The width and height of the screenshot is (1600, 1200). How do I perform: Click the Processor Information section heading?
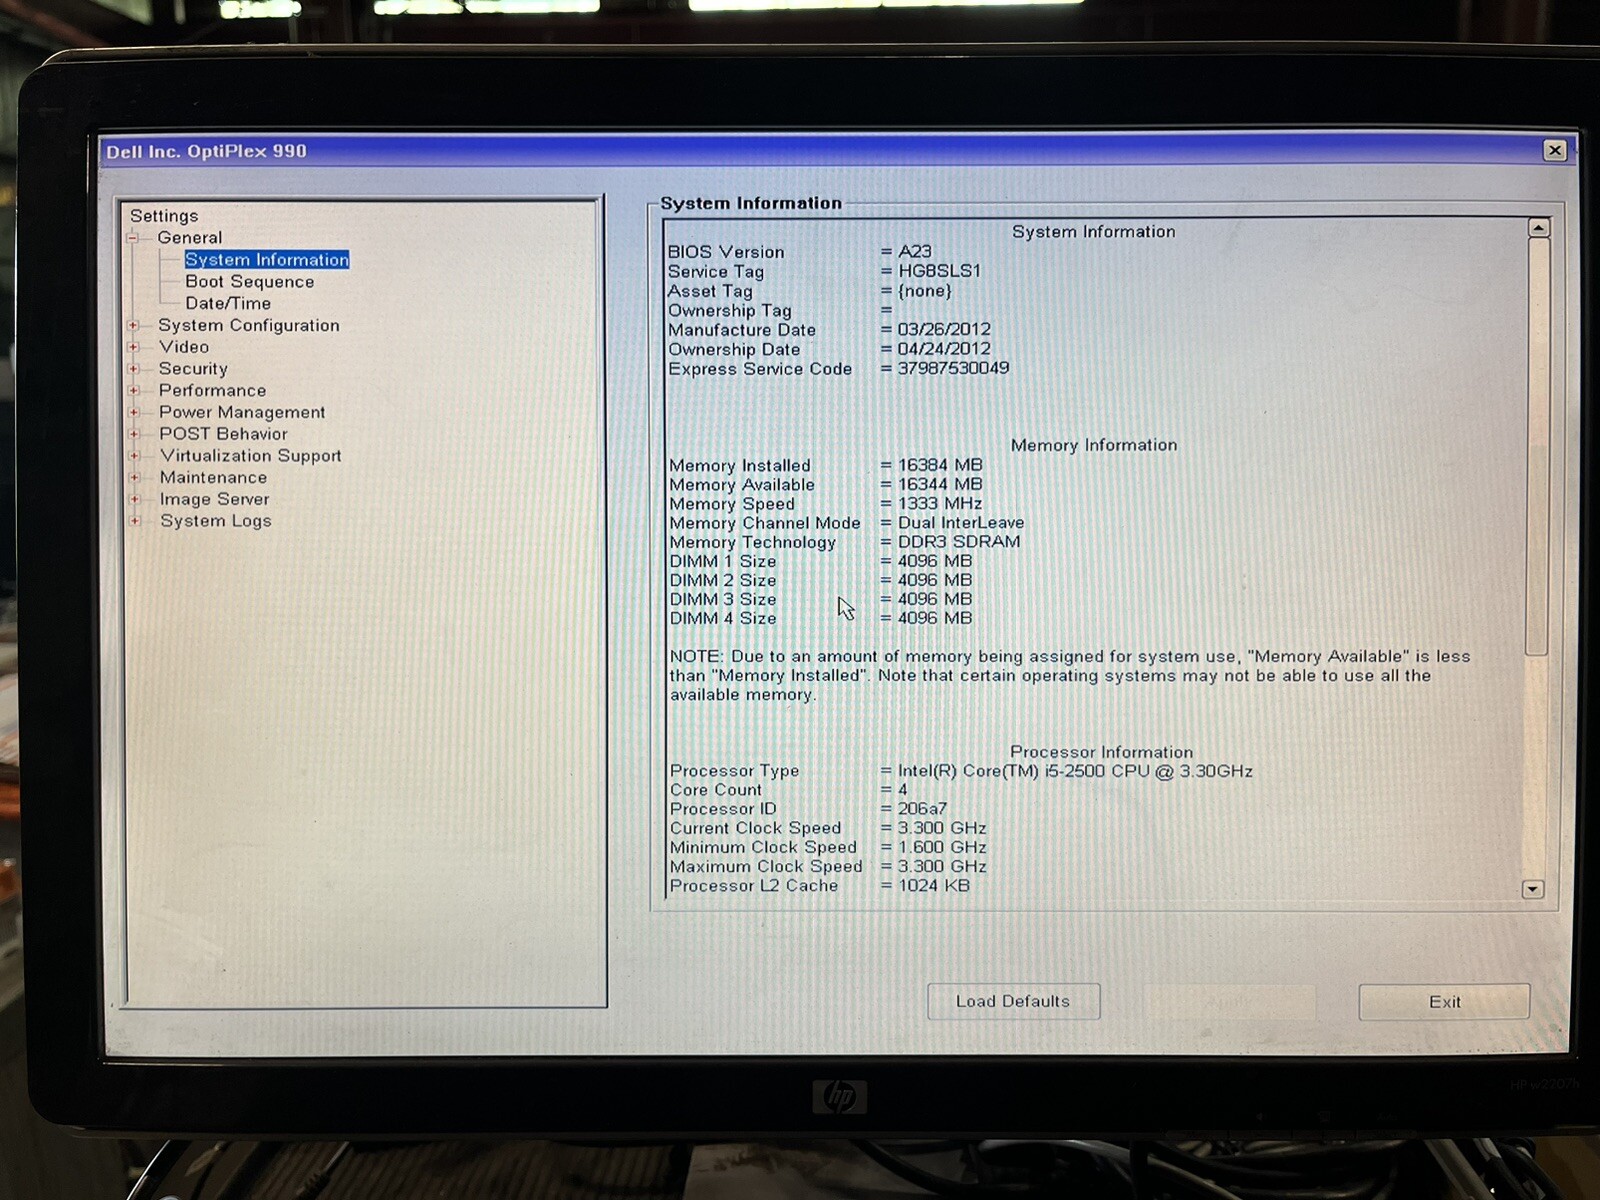point(1101,752)
